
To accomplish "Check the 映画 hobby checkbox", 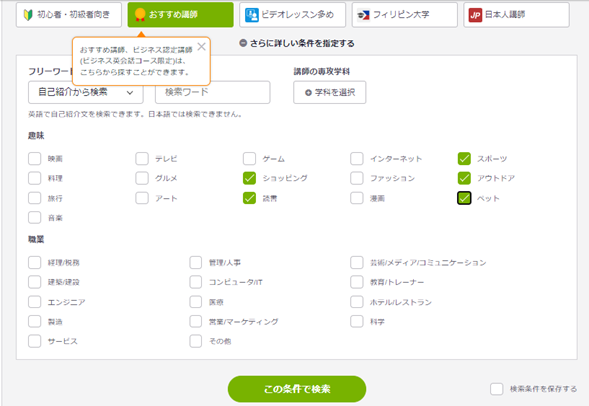I will 35,158.
